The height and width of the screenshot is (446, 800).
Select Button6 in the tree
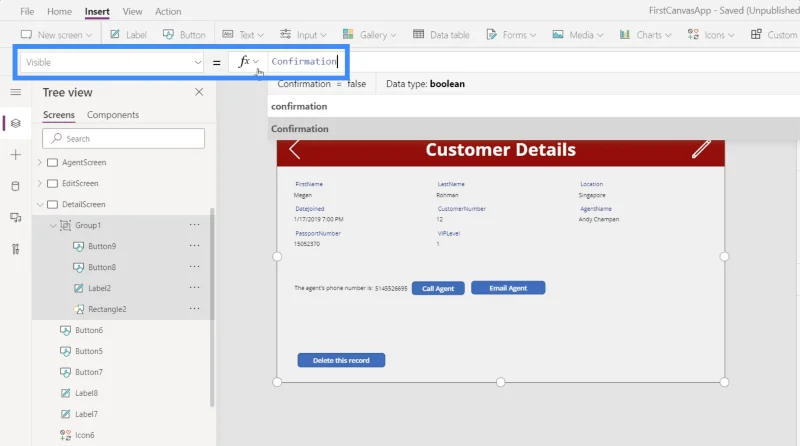(89, 330)
